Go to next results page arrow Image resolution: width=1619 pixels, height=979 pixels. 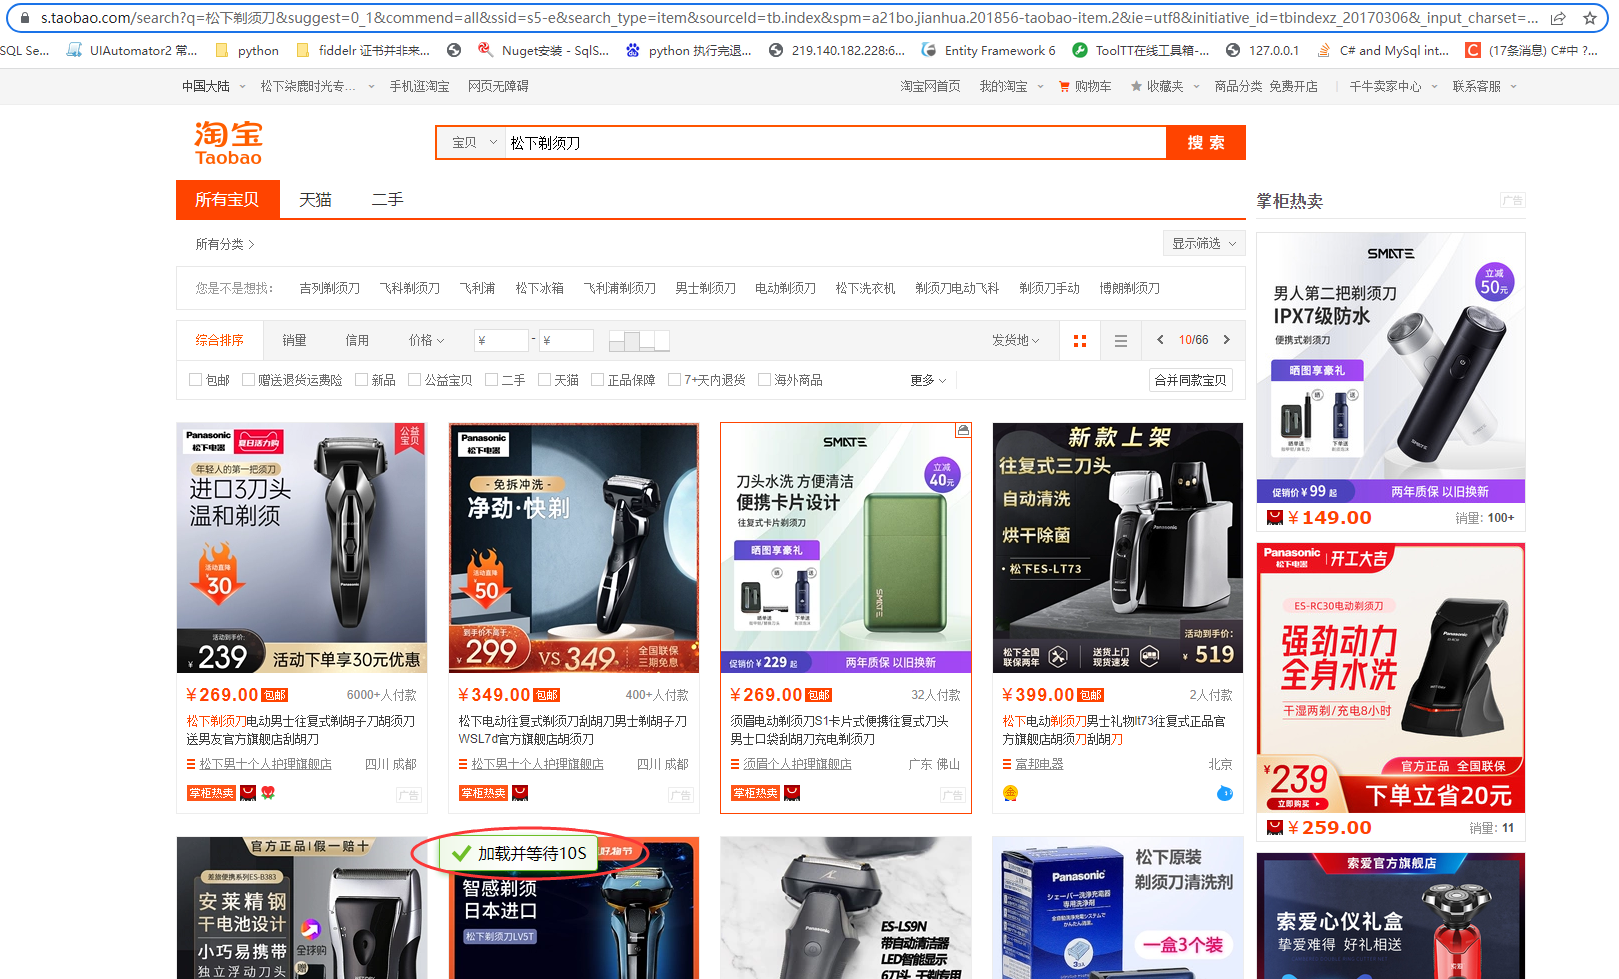(x=1227, y=340)
